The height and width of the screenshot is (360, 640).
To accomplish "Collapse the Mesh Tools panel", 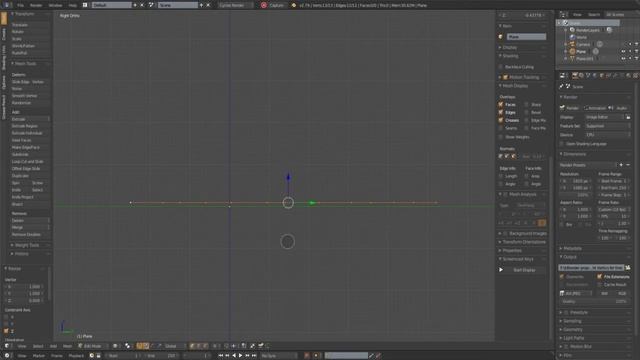I will (25, 64).
